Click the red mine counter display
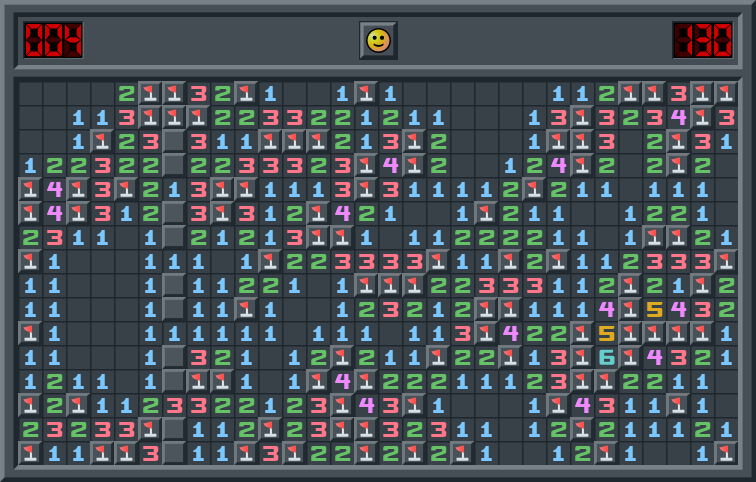Screen dimensions: 756x482 54,40
